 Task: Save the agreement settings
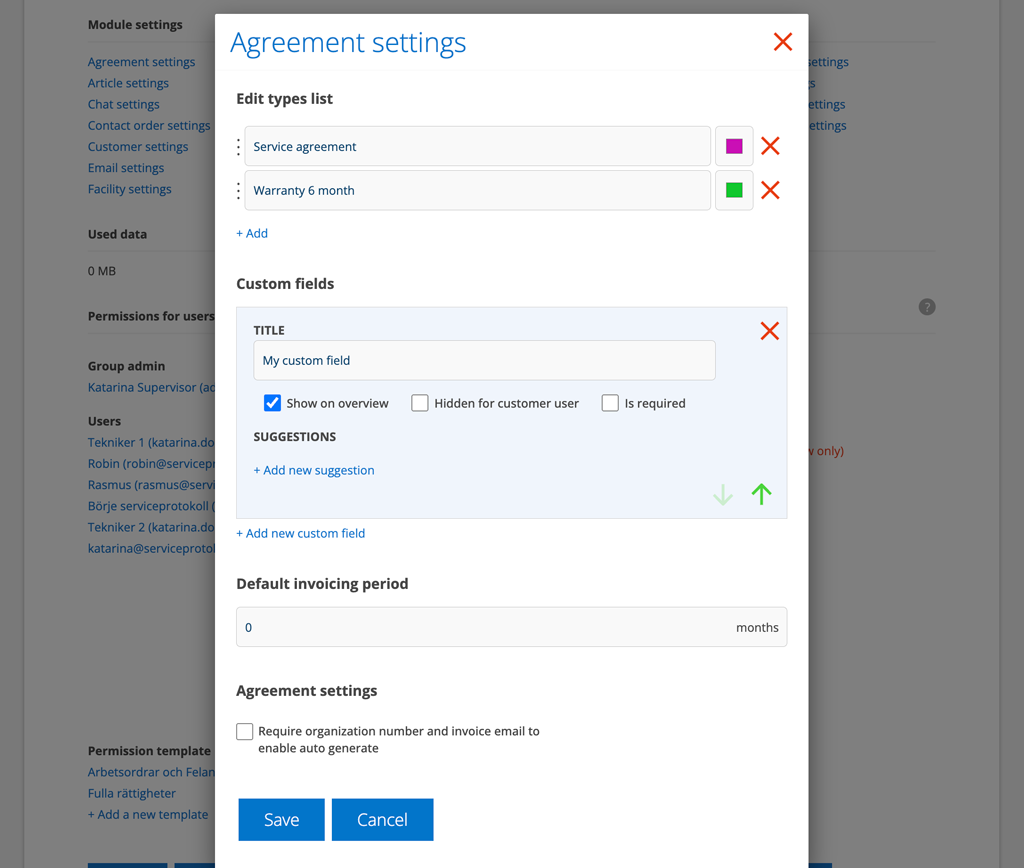pyautogui.click(x=281, y=819)
